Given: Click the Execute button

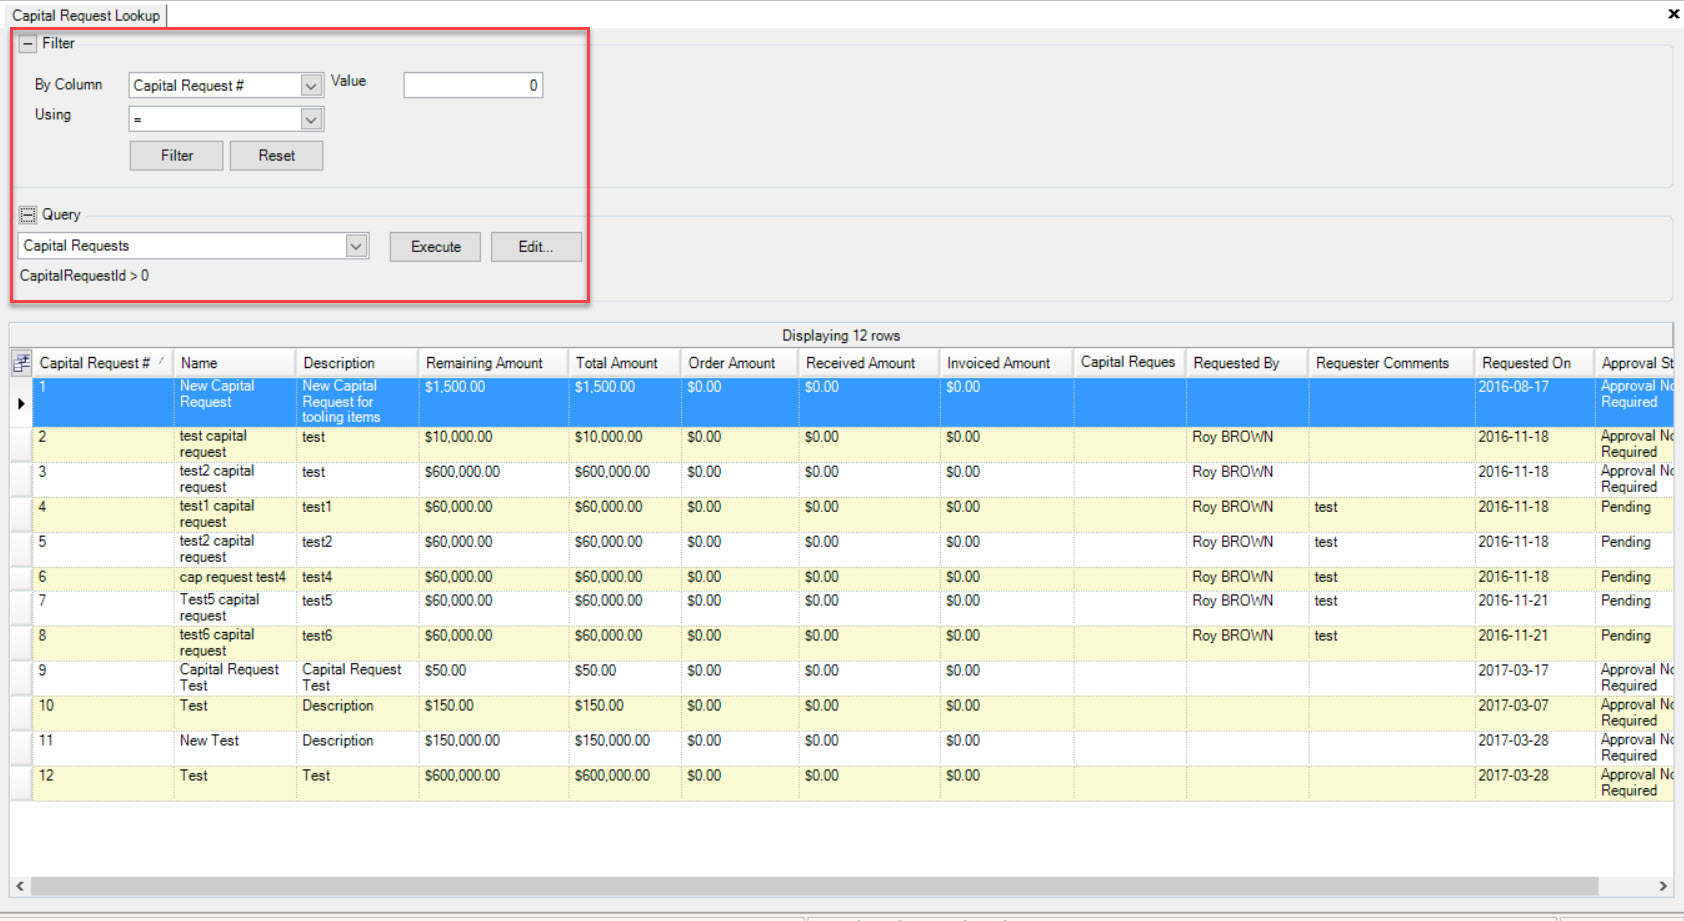Looking at the screenshot, I should click(x=435, y=247).
